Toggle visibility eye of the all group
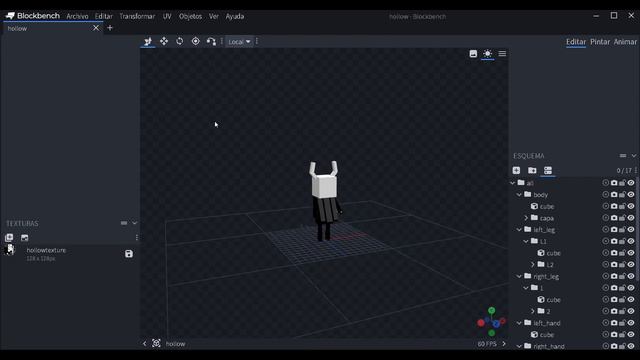 631,183
